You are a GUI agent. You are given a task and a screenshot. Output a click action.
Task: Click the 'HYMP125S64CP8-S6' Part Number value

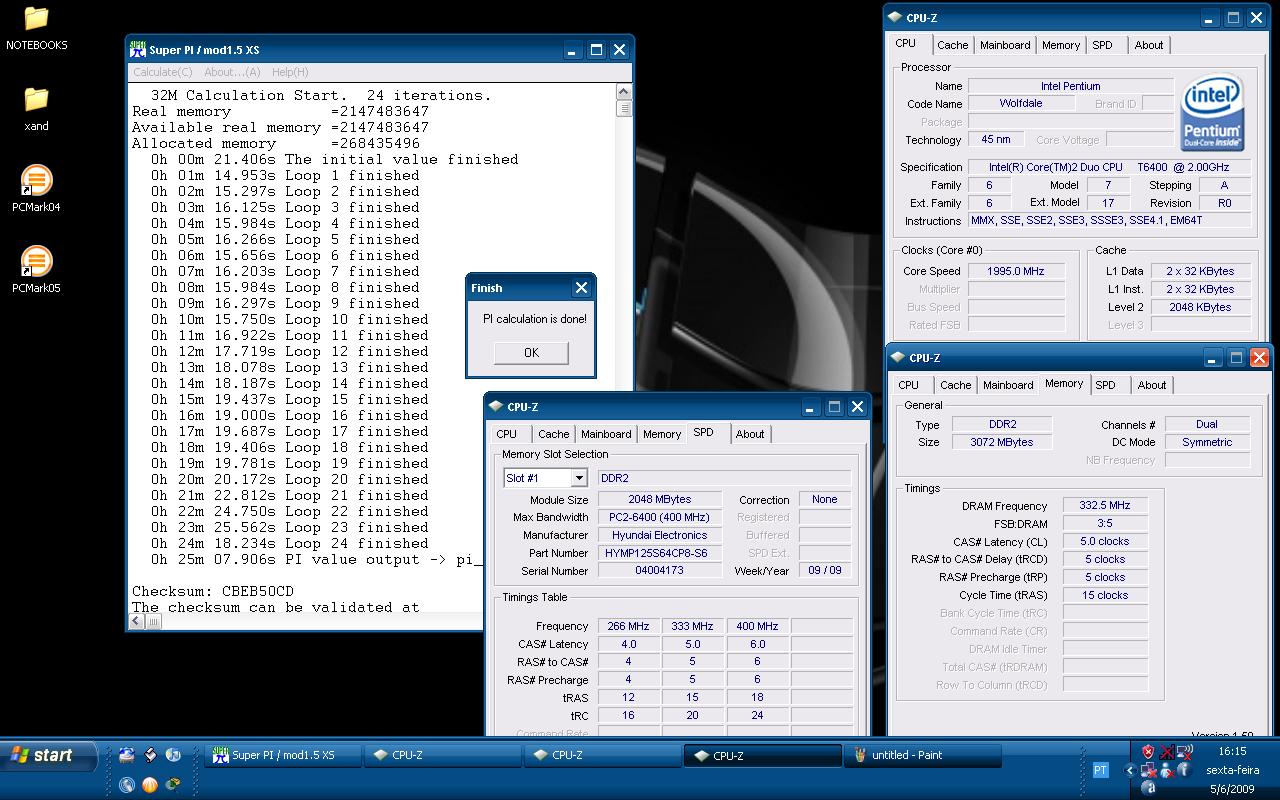click(660, 553)
